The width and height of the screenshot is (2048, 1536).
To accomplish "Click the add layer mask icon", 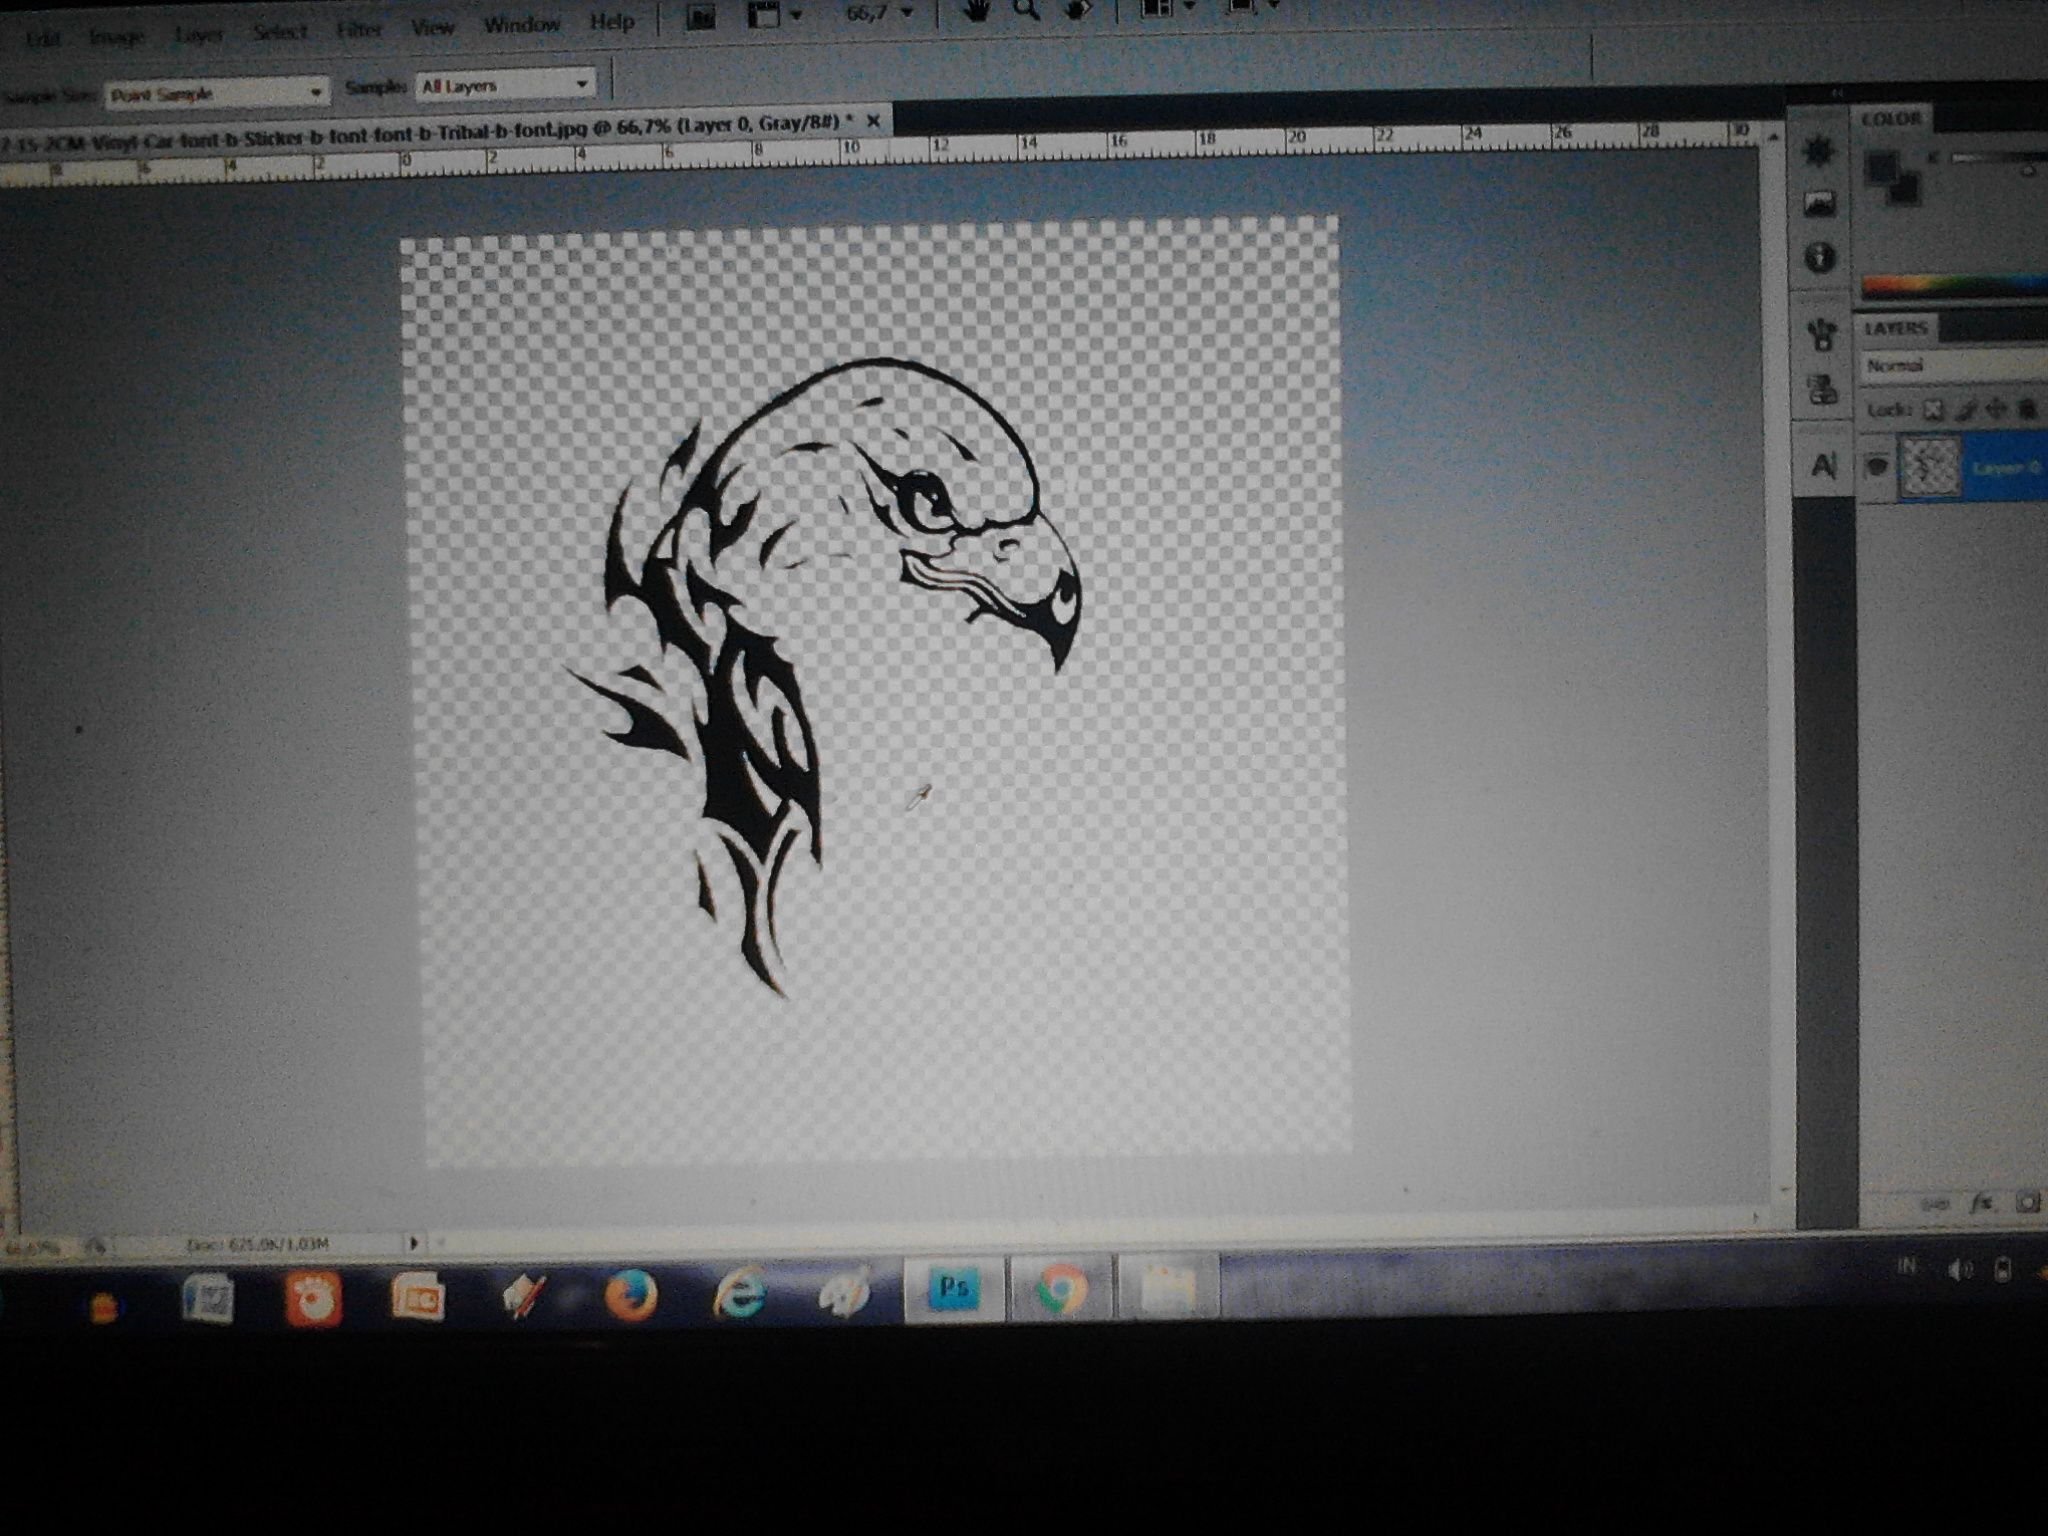I will [2027, 1201].
